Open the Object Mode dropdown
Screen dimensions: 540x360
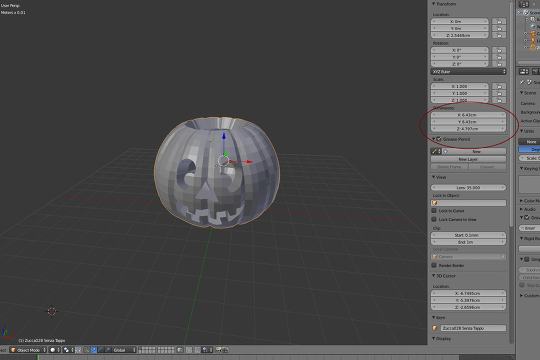[28, 350]
